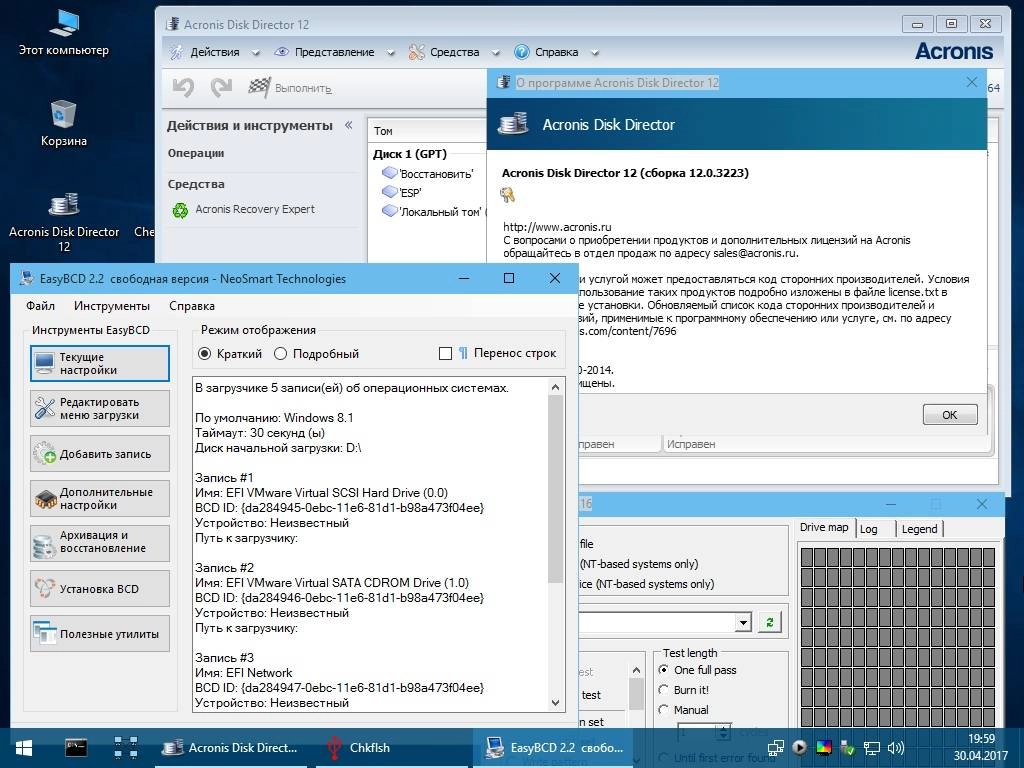Click Дополнительные настройки button
Viewport: 1024px width, 768px height.
[100, 498]
